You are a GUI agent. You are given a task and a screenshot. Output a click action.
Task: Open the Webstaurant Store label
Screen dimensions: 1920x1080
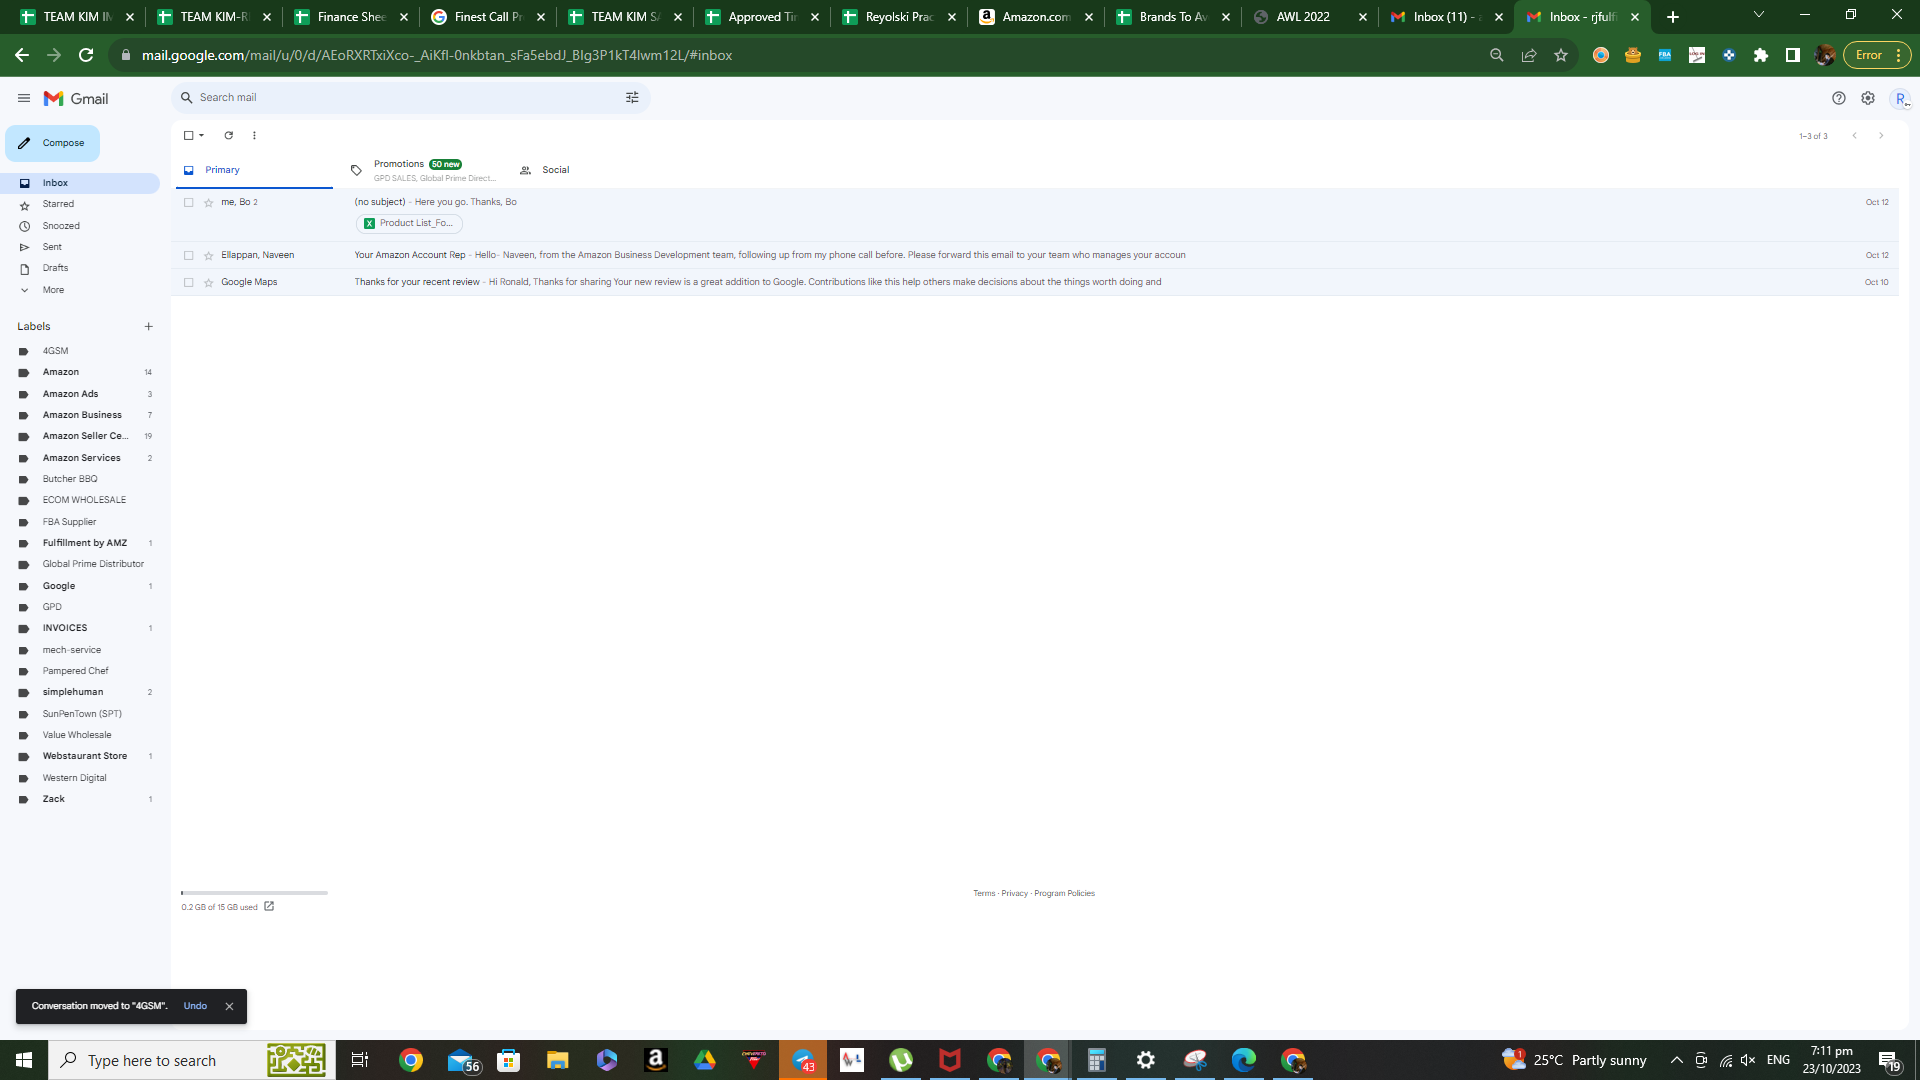pyautogui.click(x=85, y=756)
